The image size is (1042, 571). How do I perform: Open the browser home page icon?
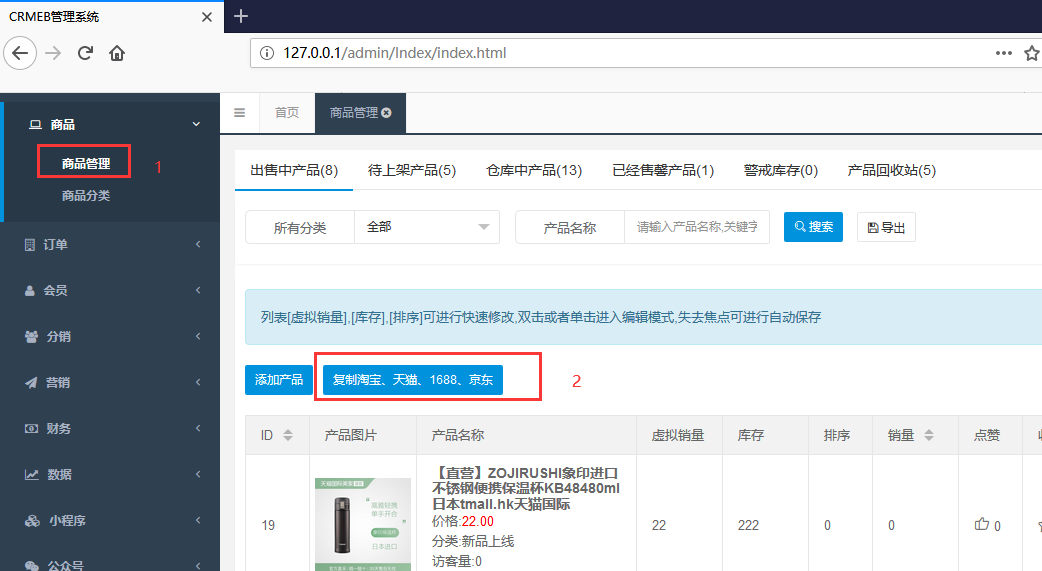pos(117,53)
